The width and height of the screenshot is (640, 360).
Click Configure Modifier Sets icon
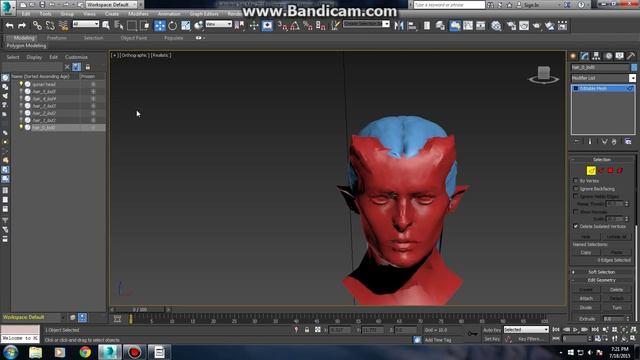628,142
